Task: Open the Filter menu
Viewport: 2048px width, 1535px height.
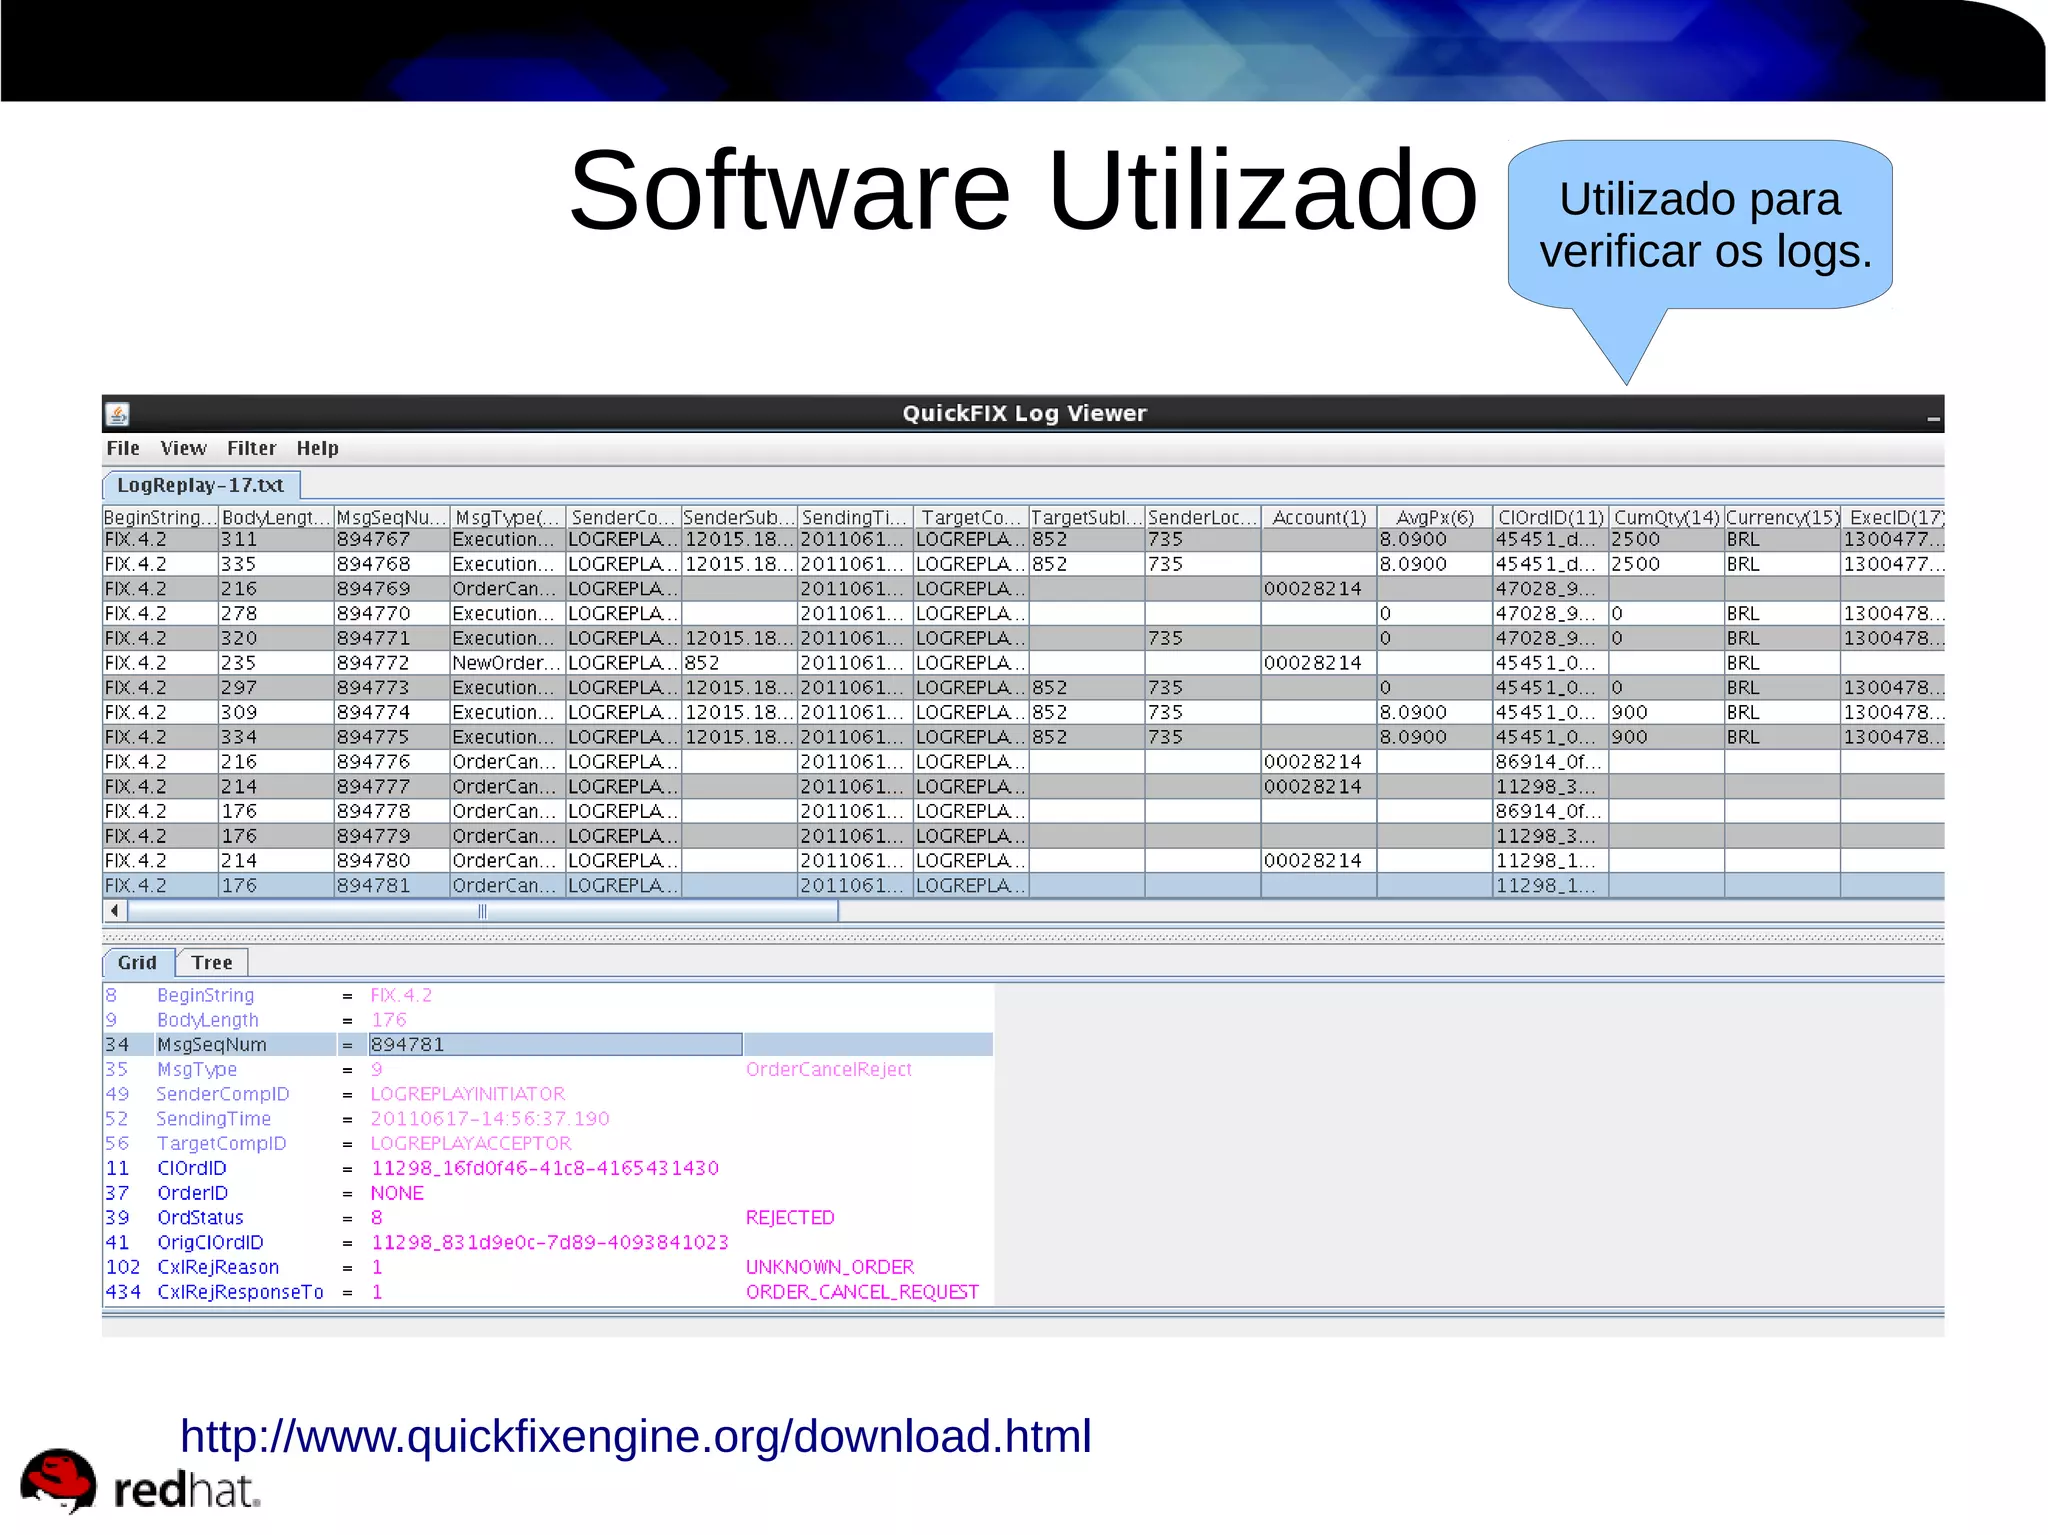Action: pyautogui.click(x=251, y=448)
